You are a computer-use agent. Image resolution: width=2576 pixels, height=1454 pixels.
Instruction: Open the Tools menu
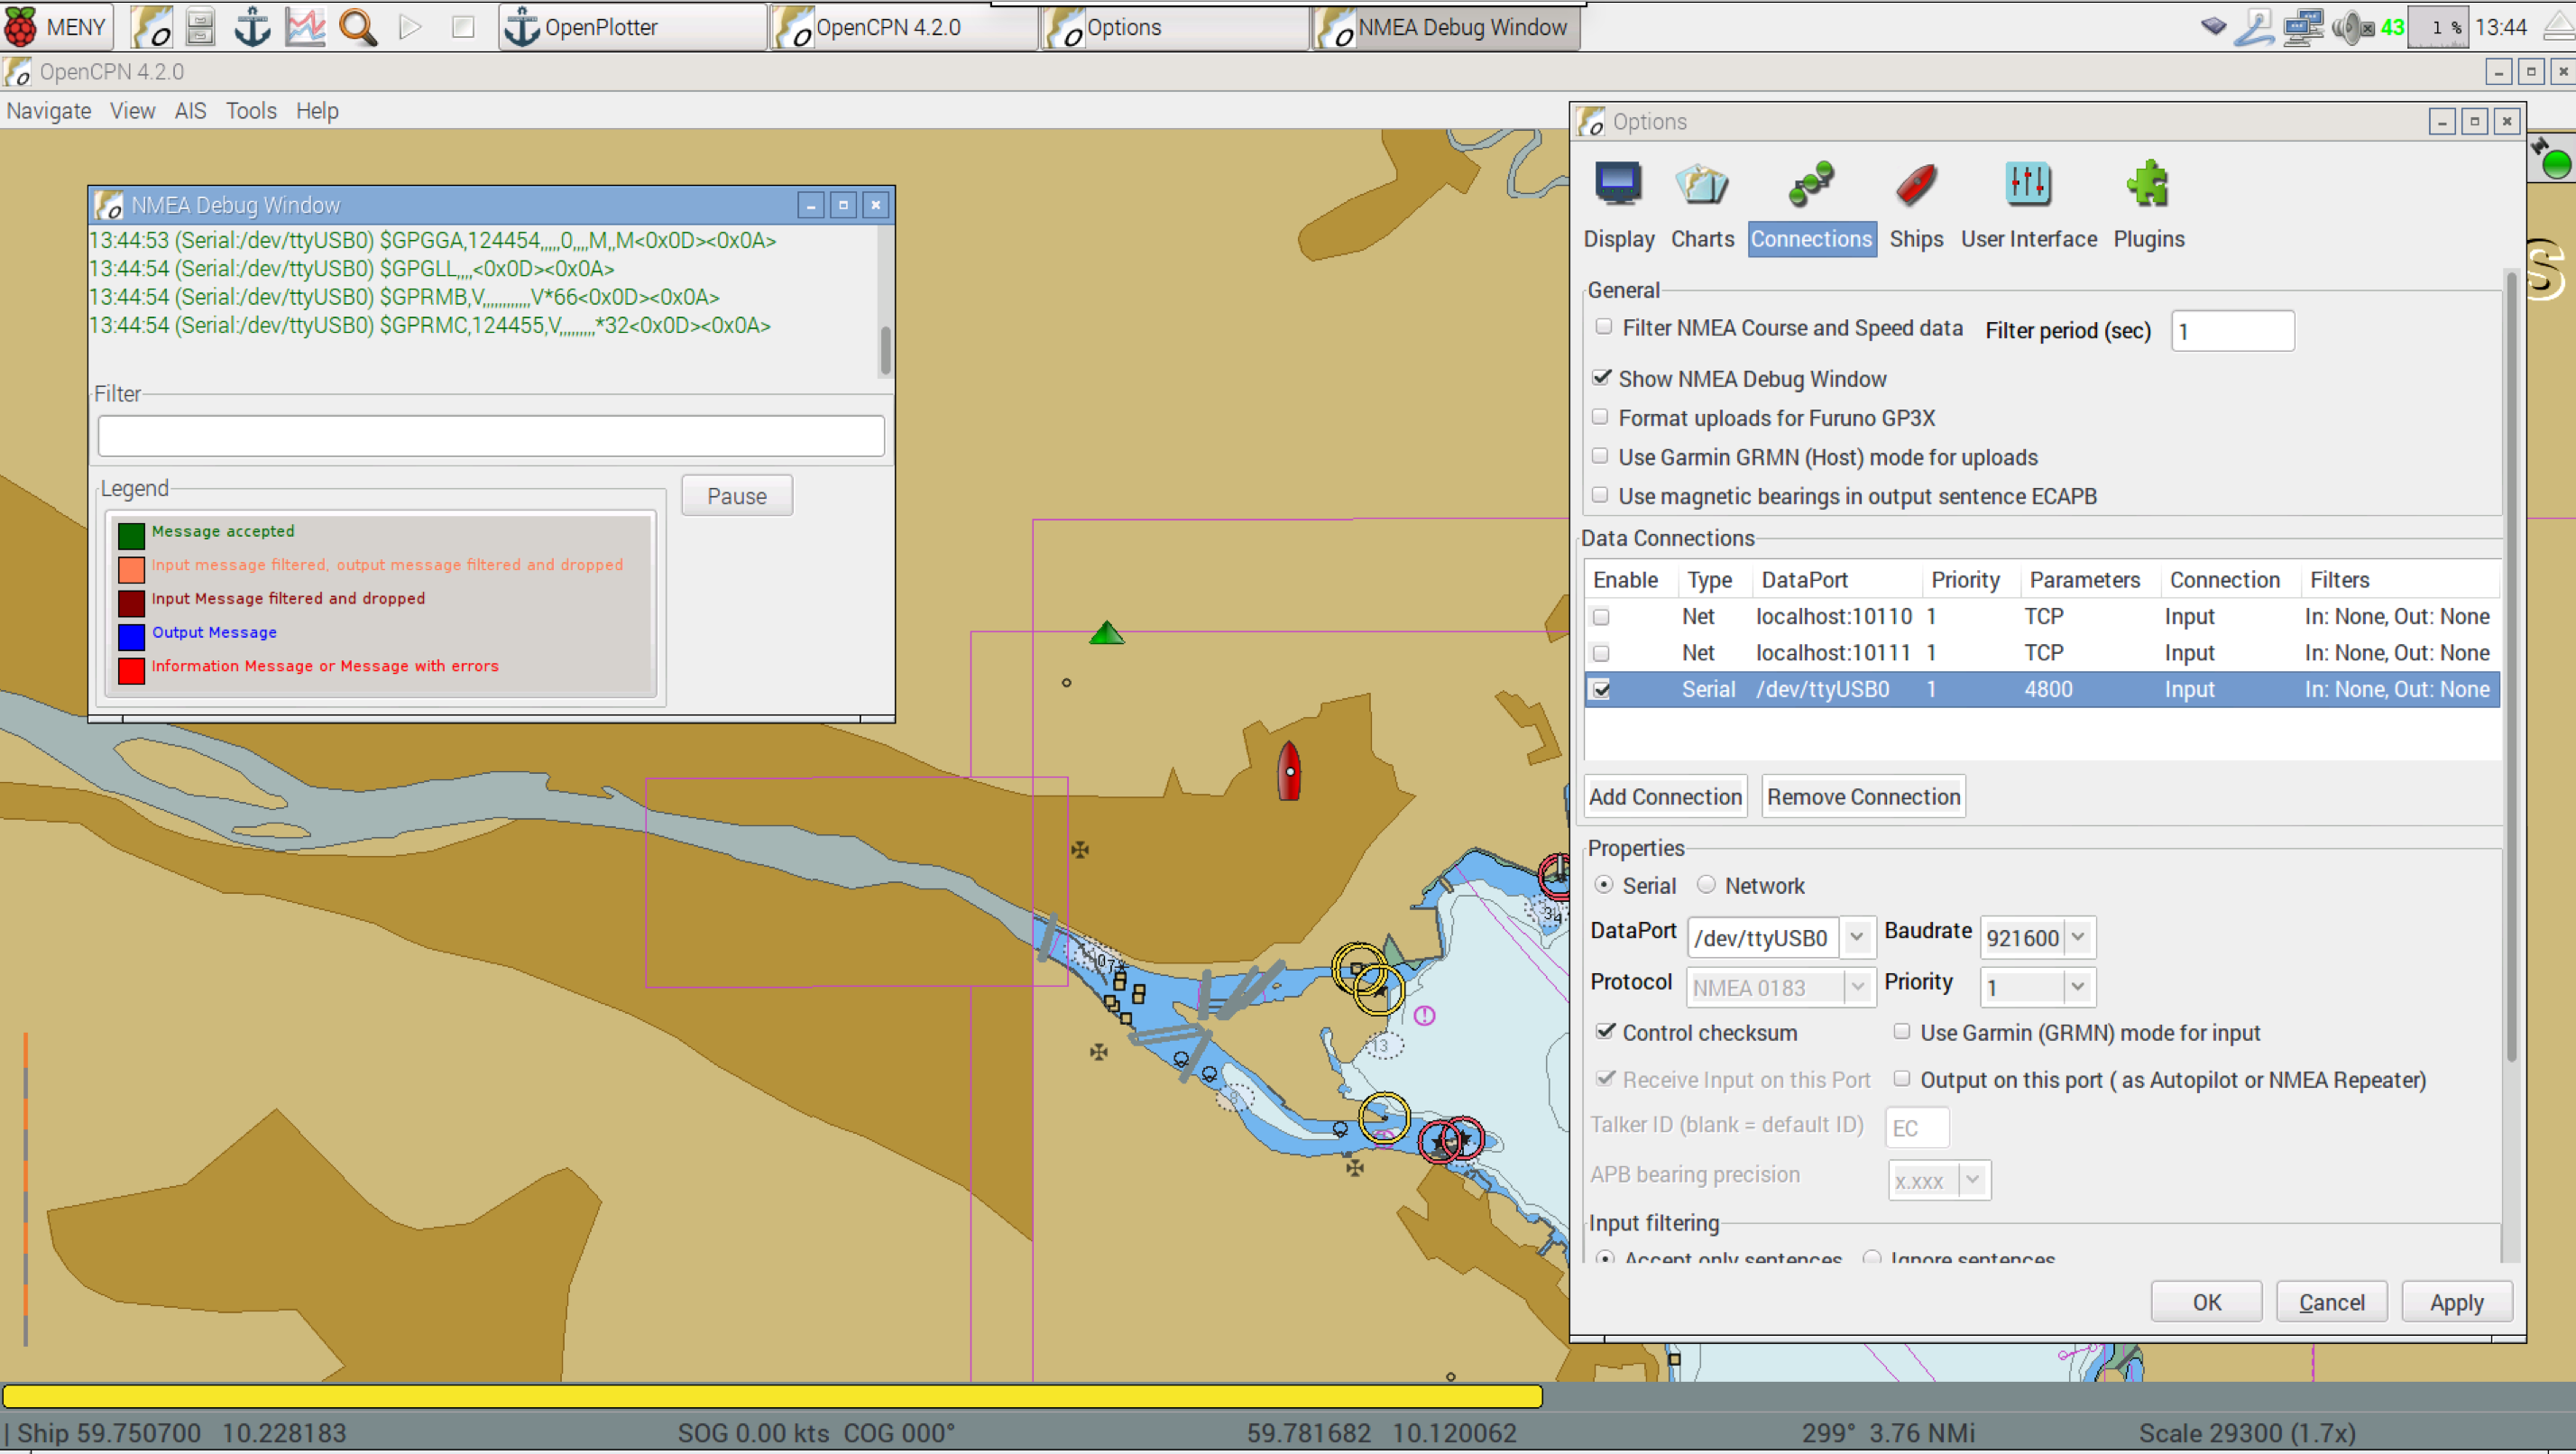pyautogui.click(x=250, y=111)
